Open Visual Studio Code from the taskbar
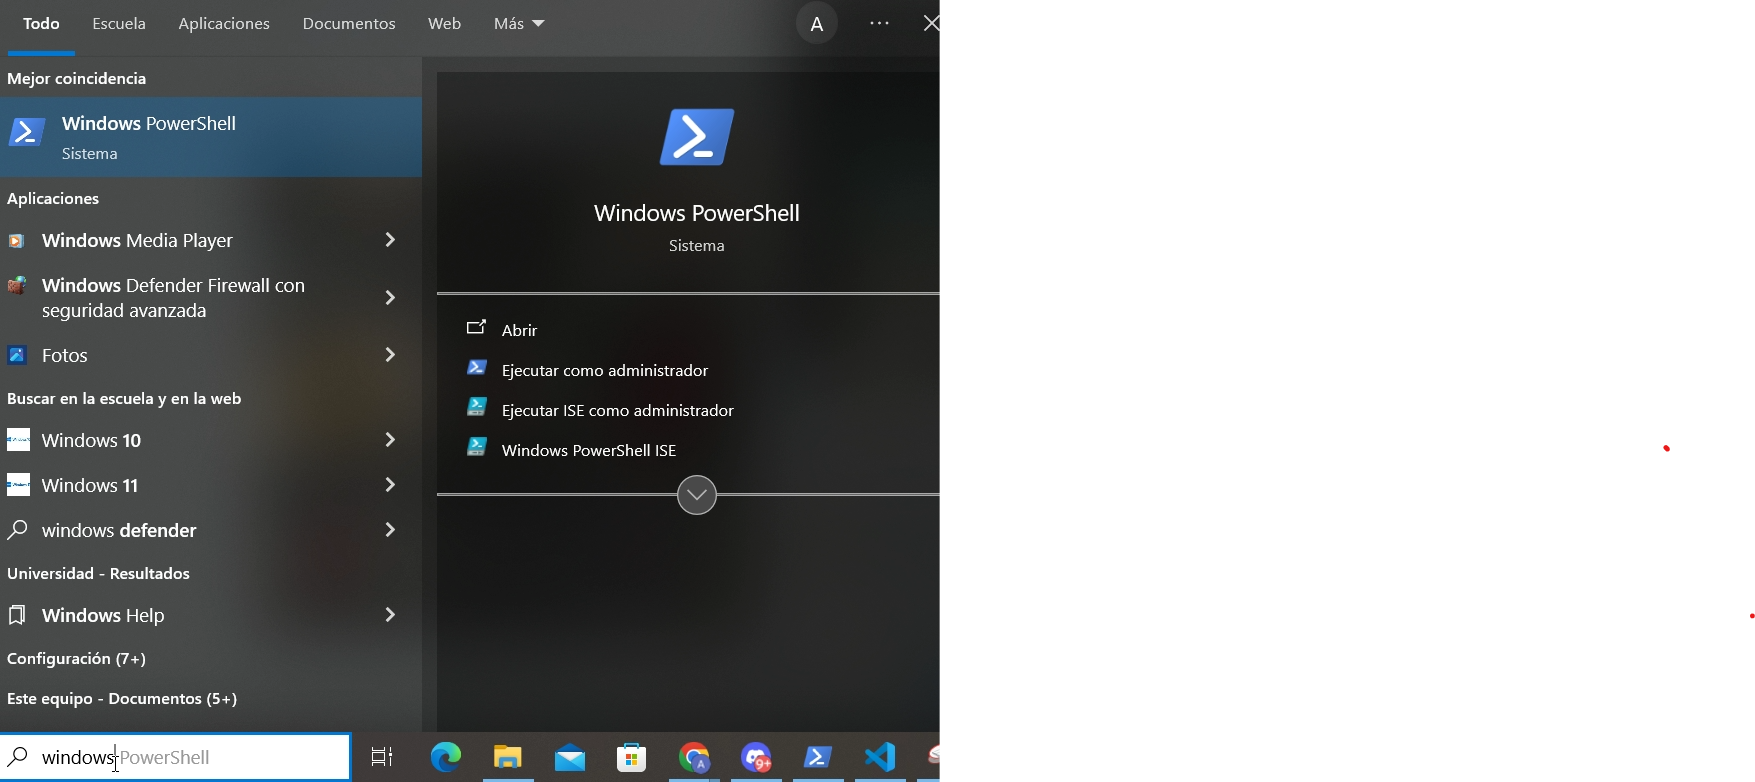 (880, 757)
